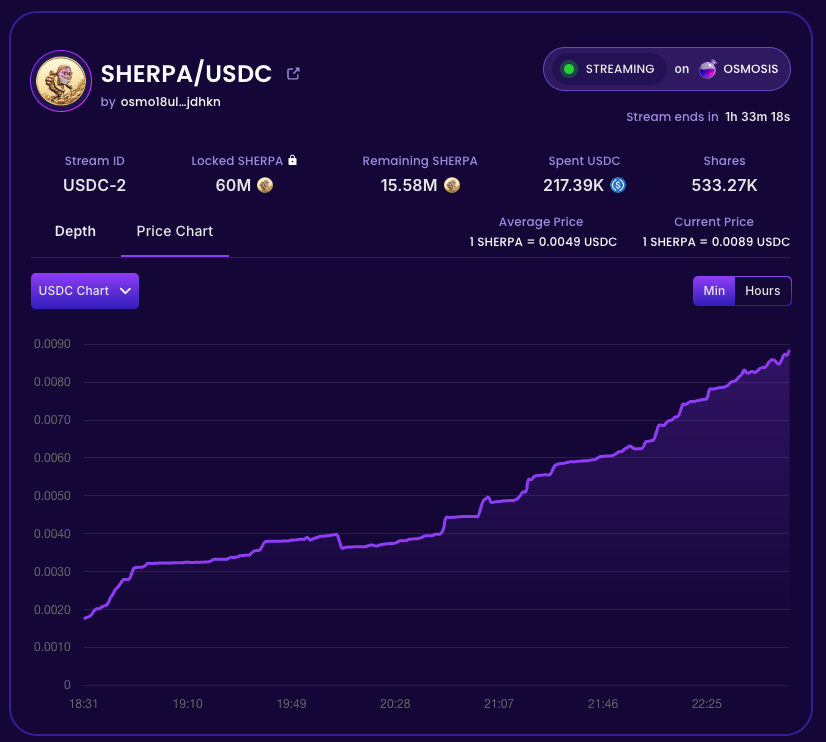Image resolution: width=826 pixels, height=742 pixels.
Task: Click the Shares value 533.27K
Action: click(724, 185)
